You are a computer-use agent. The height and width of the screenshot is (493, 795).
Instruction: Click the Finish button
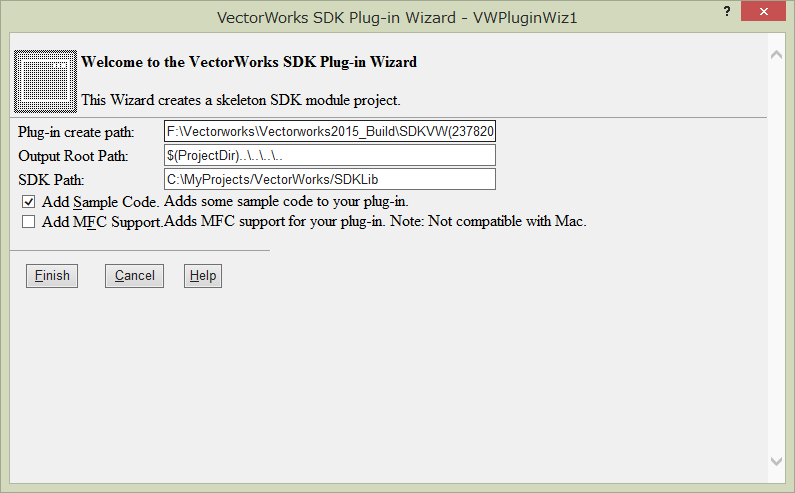(52, 275)
